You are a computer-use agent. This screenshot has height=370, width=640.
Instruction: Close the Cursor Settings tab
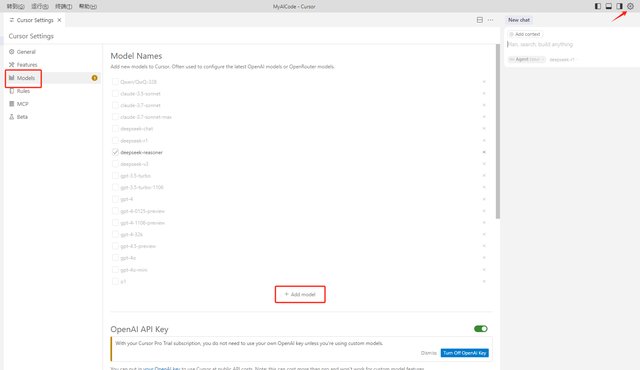[x=59, y=20]
